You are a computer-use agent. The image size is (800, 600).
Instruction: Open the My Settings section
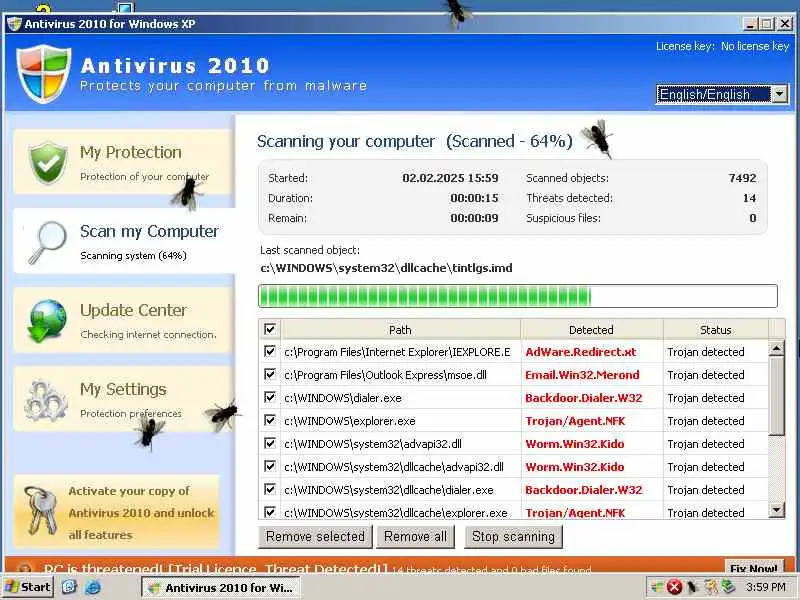click(x=124, y=399)
